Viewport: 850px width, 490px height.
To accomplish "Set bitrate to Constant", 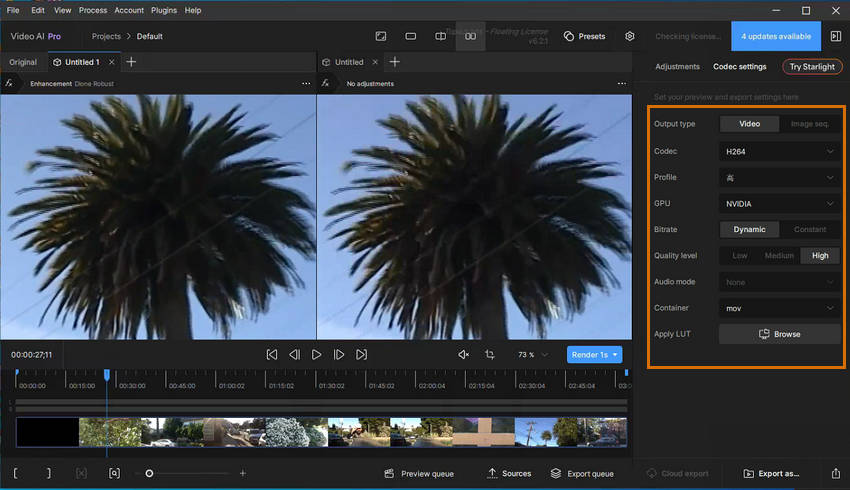I will 810,229.
